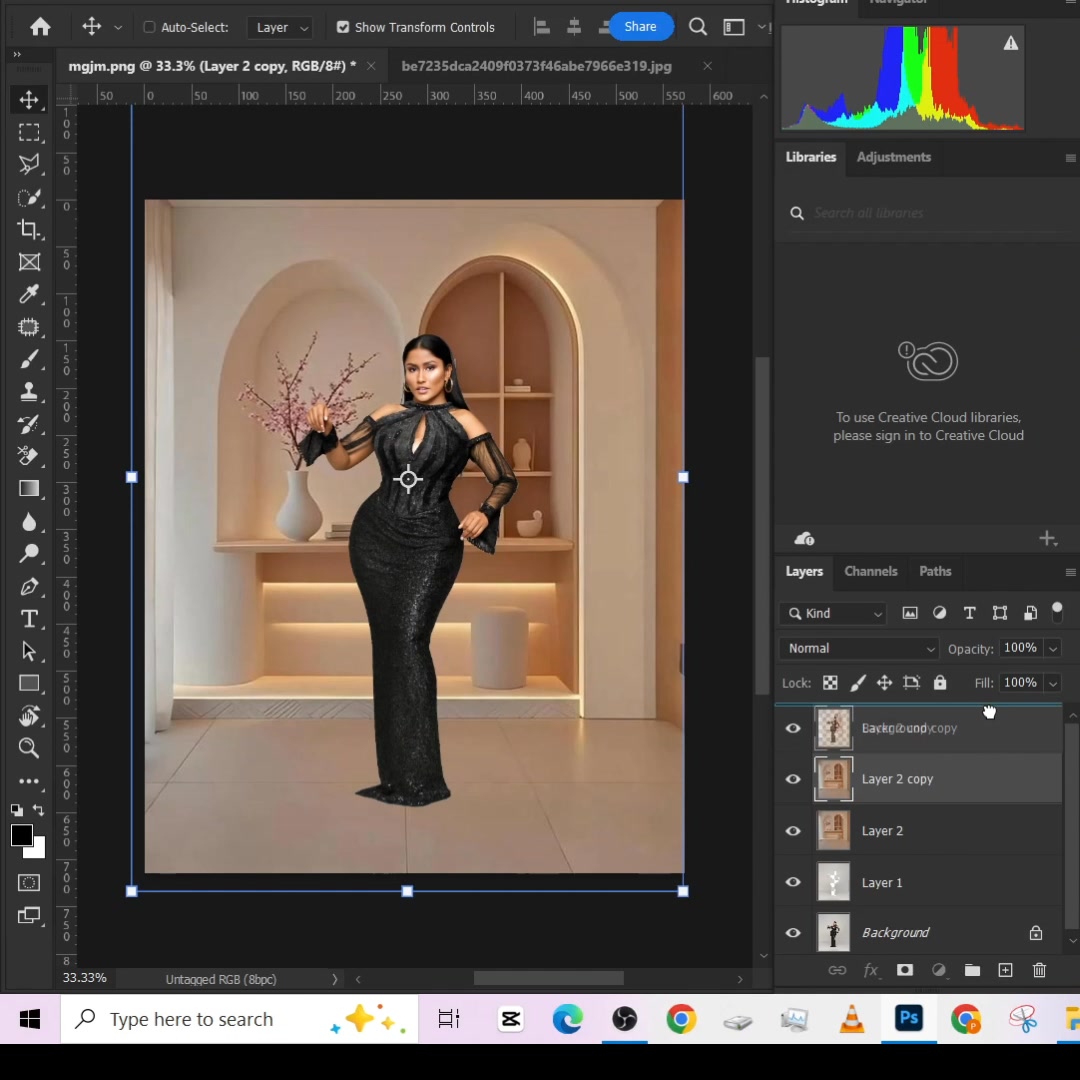The height and width of the screenshot is (1080, 1080).
Task: Select the Blur tool
Action: click(x=29, y=522)
